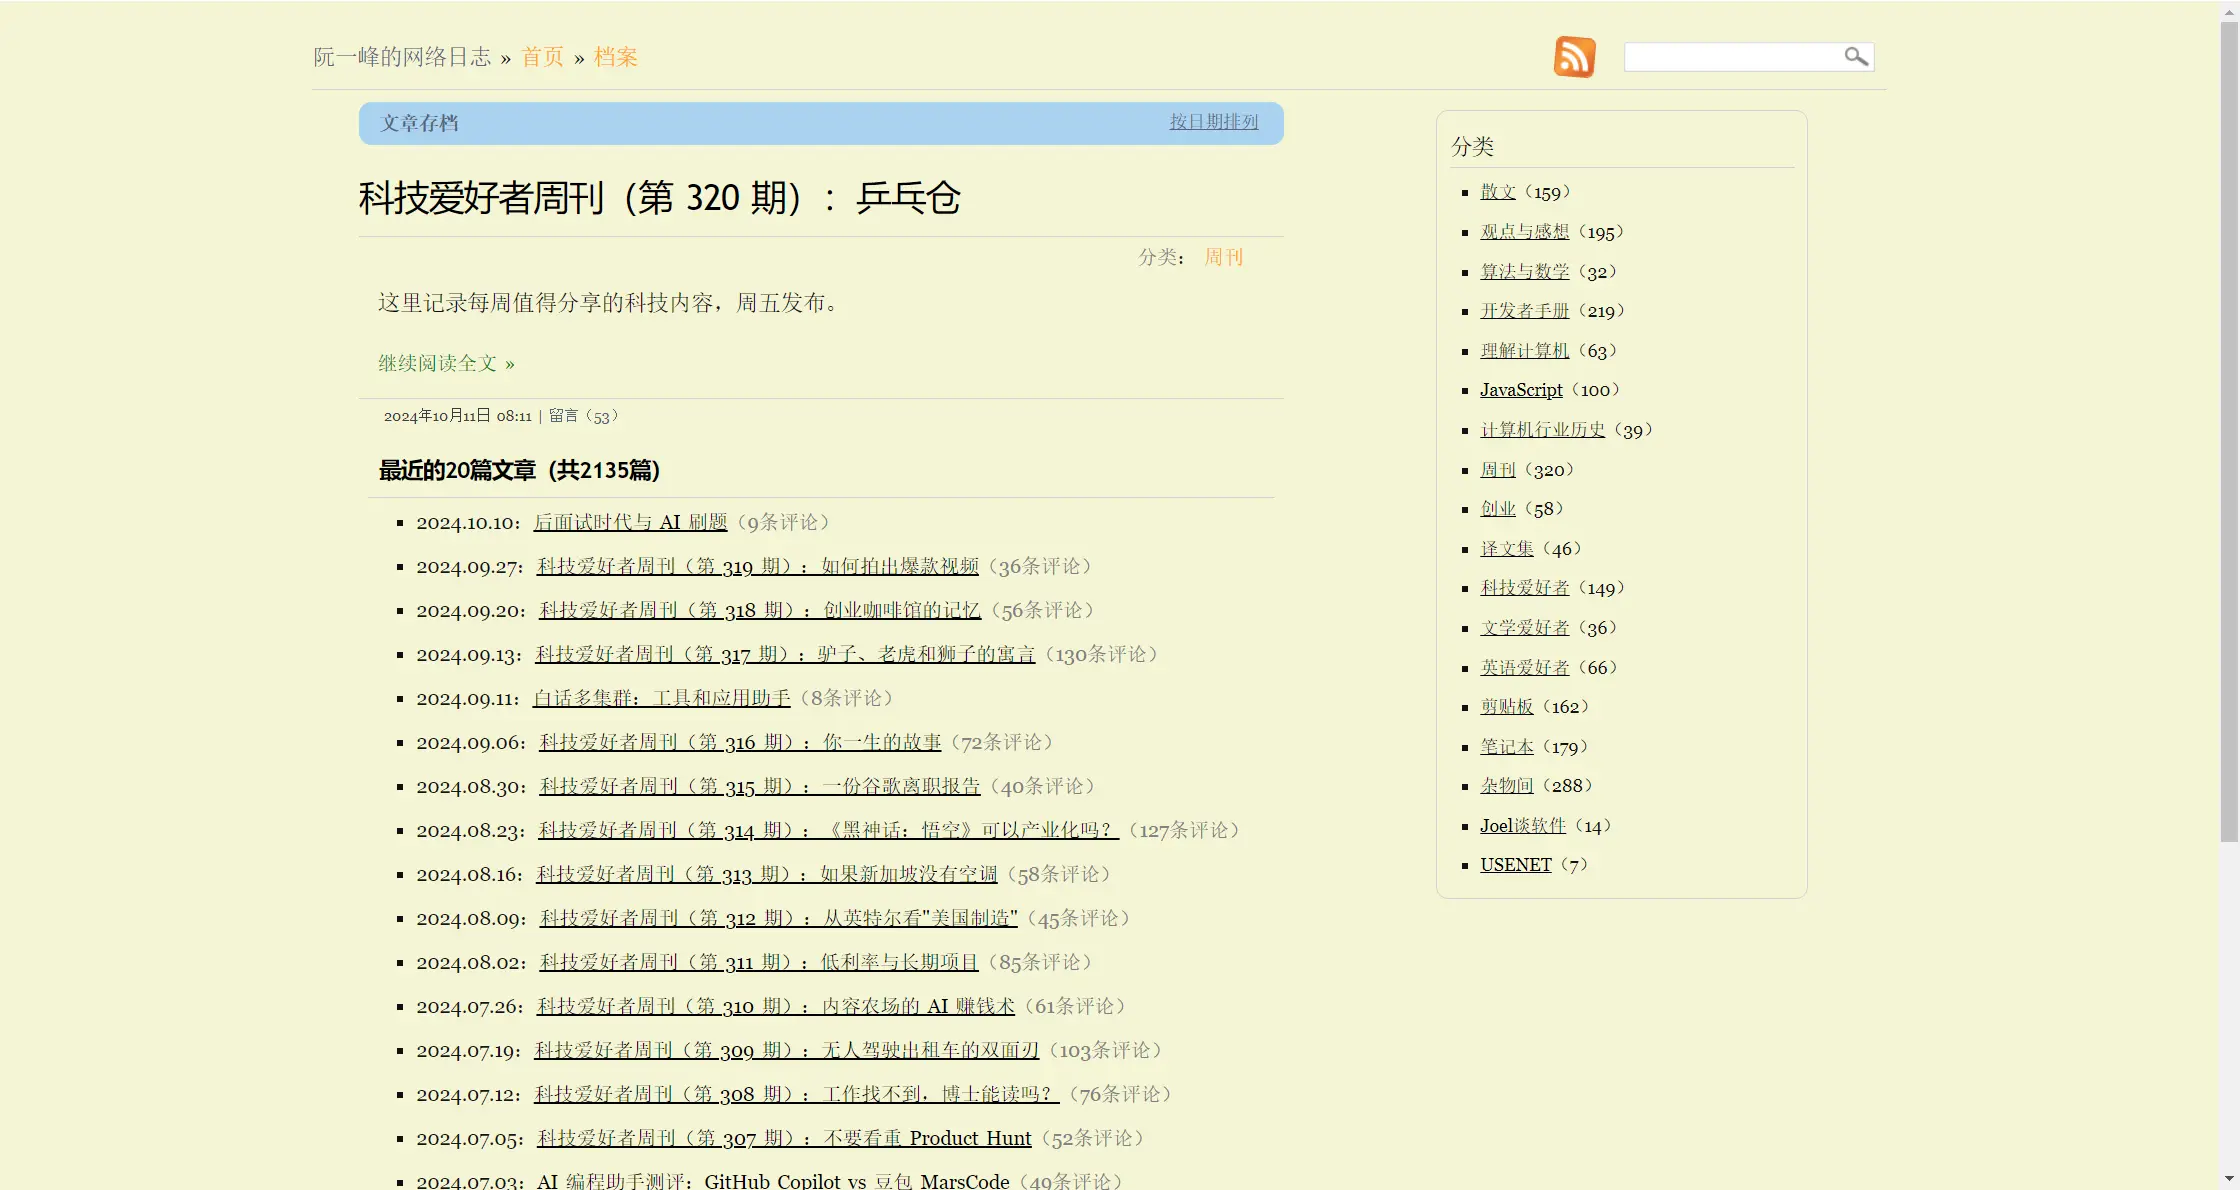The height and width of the screenshot is (1190, 2240).
Task: View the 计算机行业历史 category
Action: pos(1541,430)
